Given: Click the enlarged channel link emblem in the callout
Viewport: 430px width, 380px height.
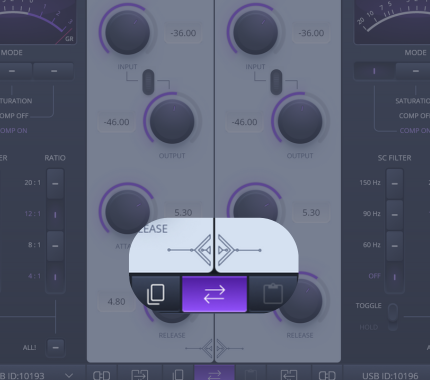Looking at the screenshot, I should [x=214, y=250].
